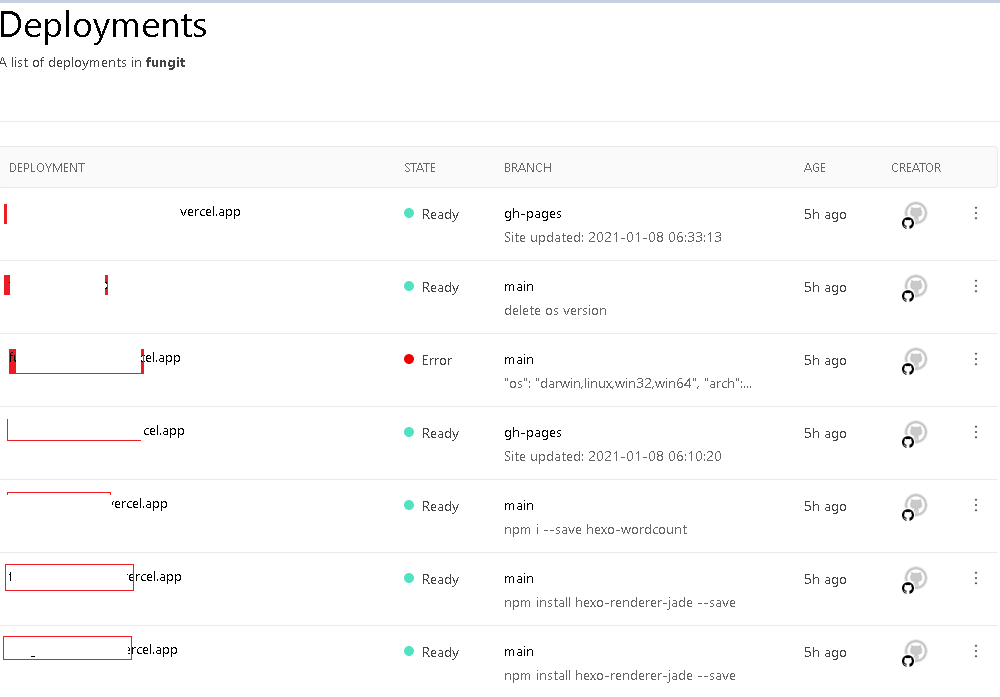Image resolution: width=1000 pixels, height=697 pixels.
Task: Click green Ready dot on hexo-wordcount deployment
Action: [409, 506]
